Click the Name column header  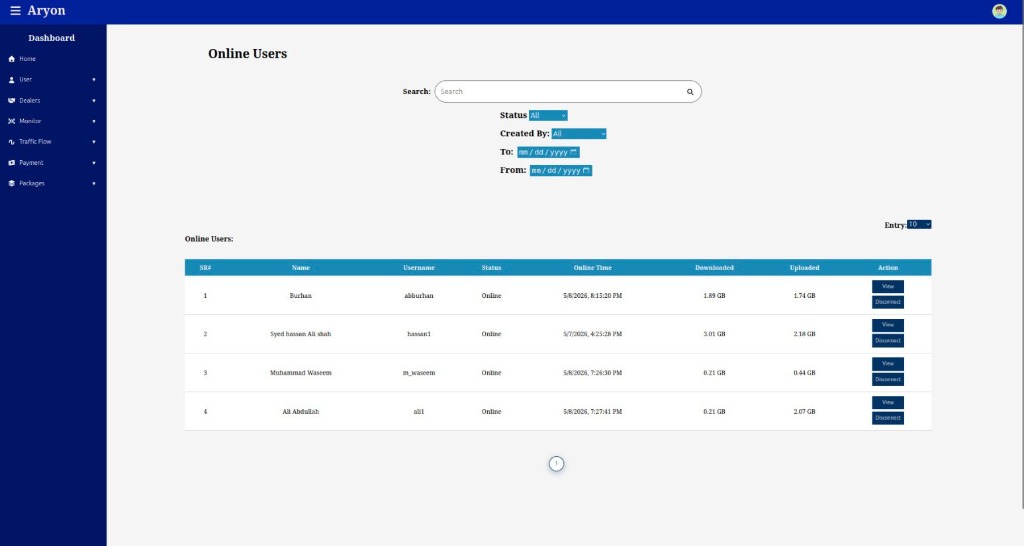(300, 268)
